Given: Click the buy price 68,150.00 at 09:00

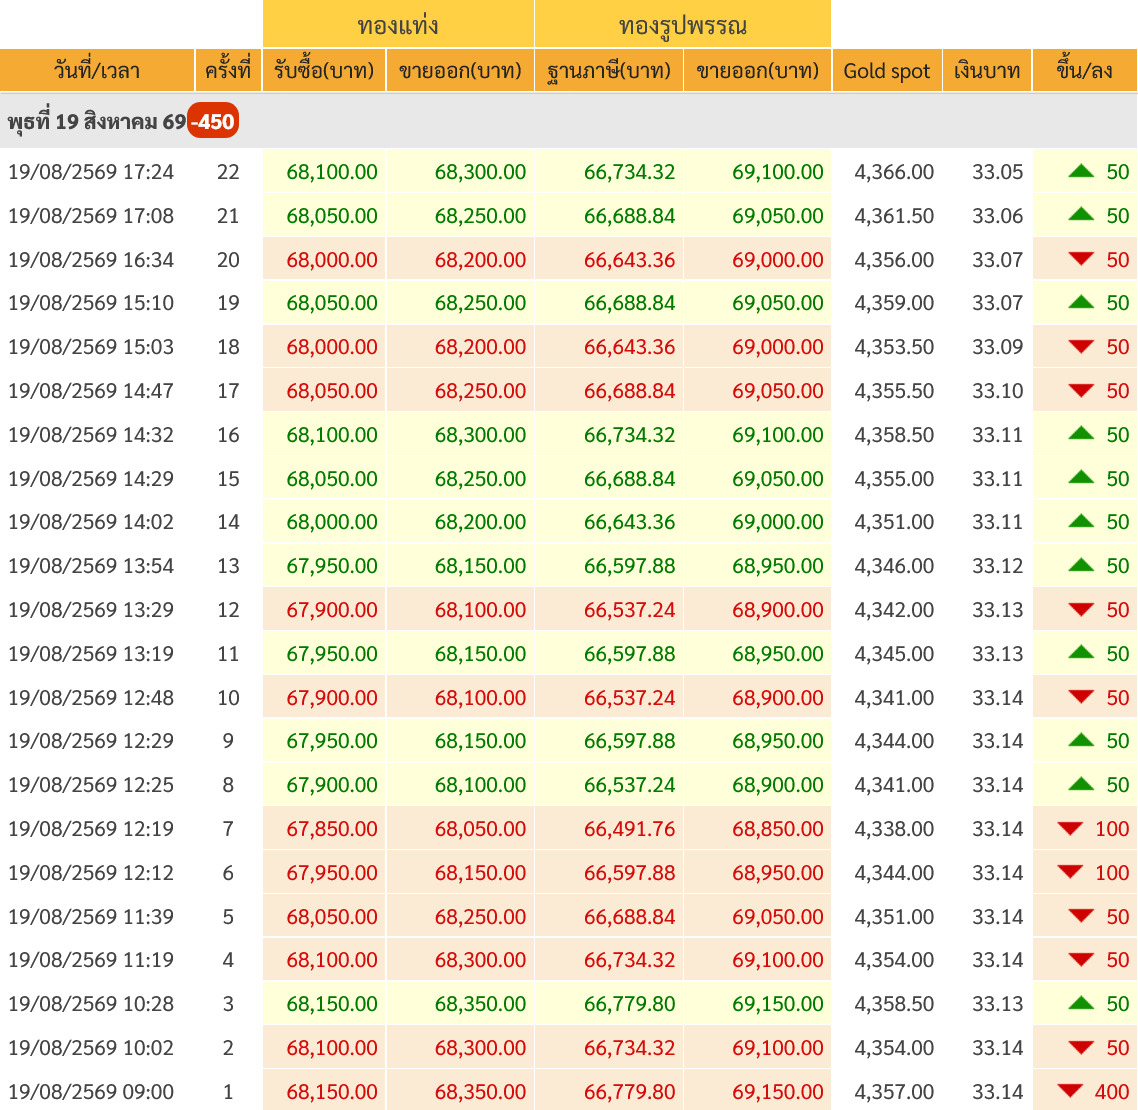Looking at the screenshot, I should 332,1091.
